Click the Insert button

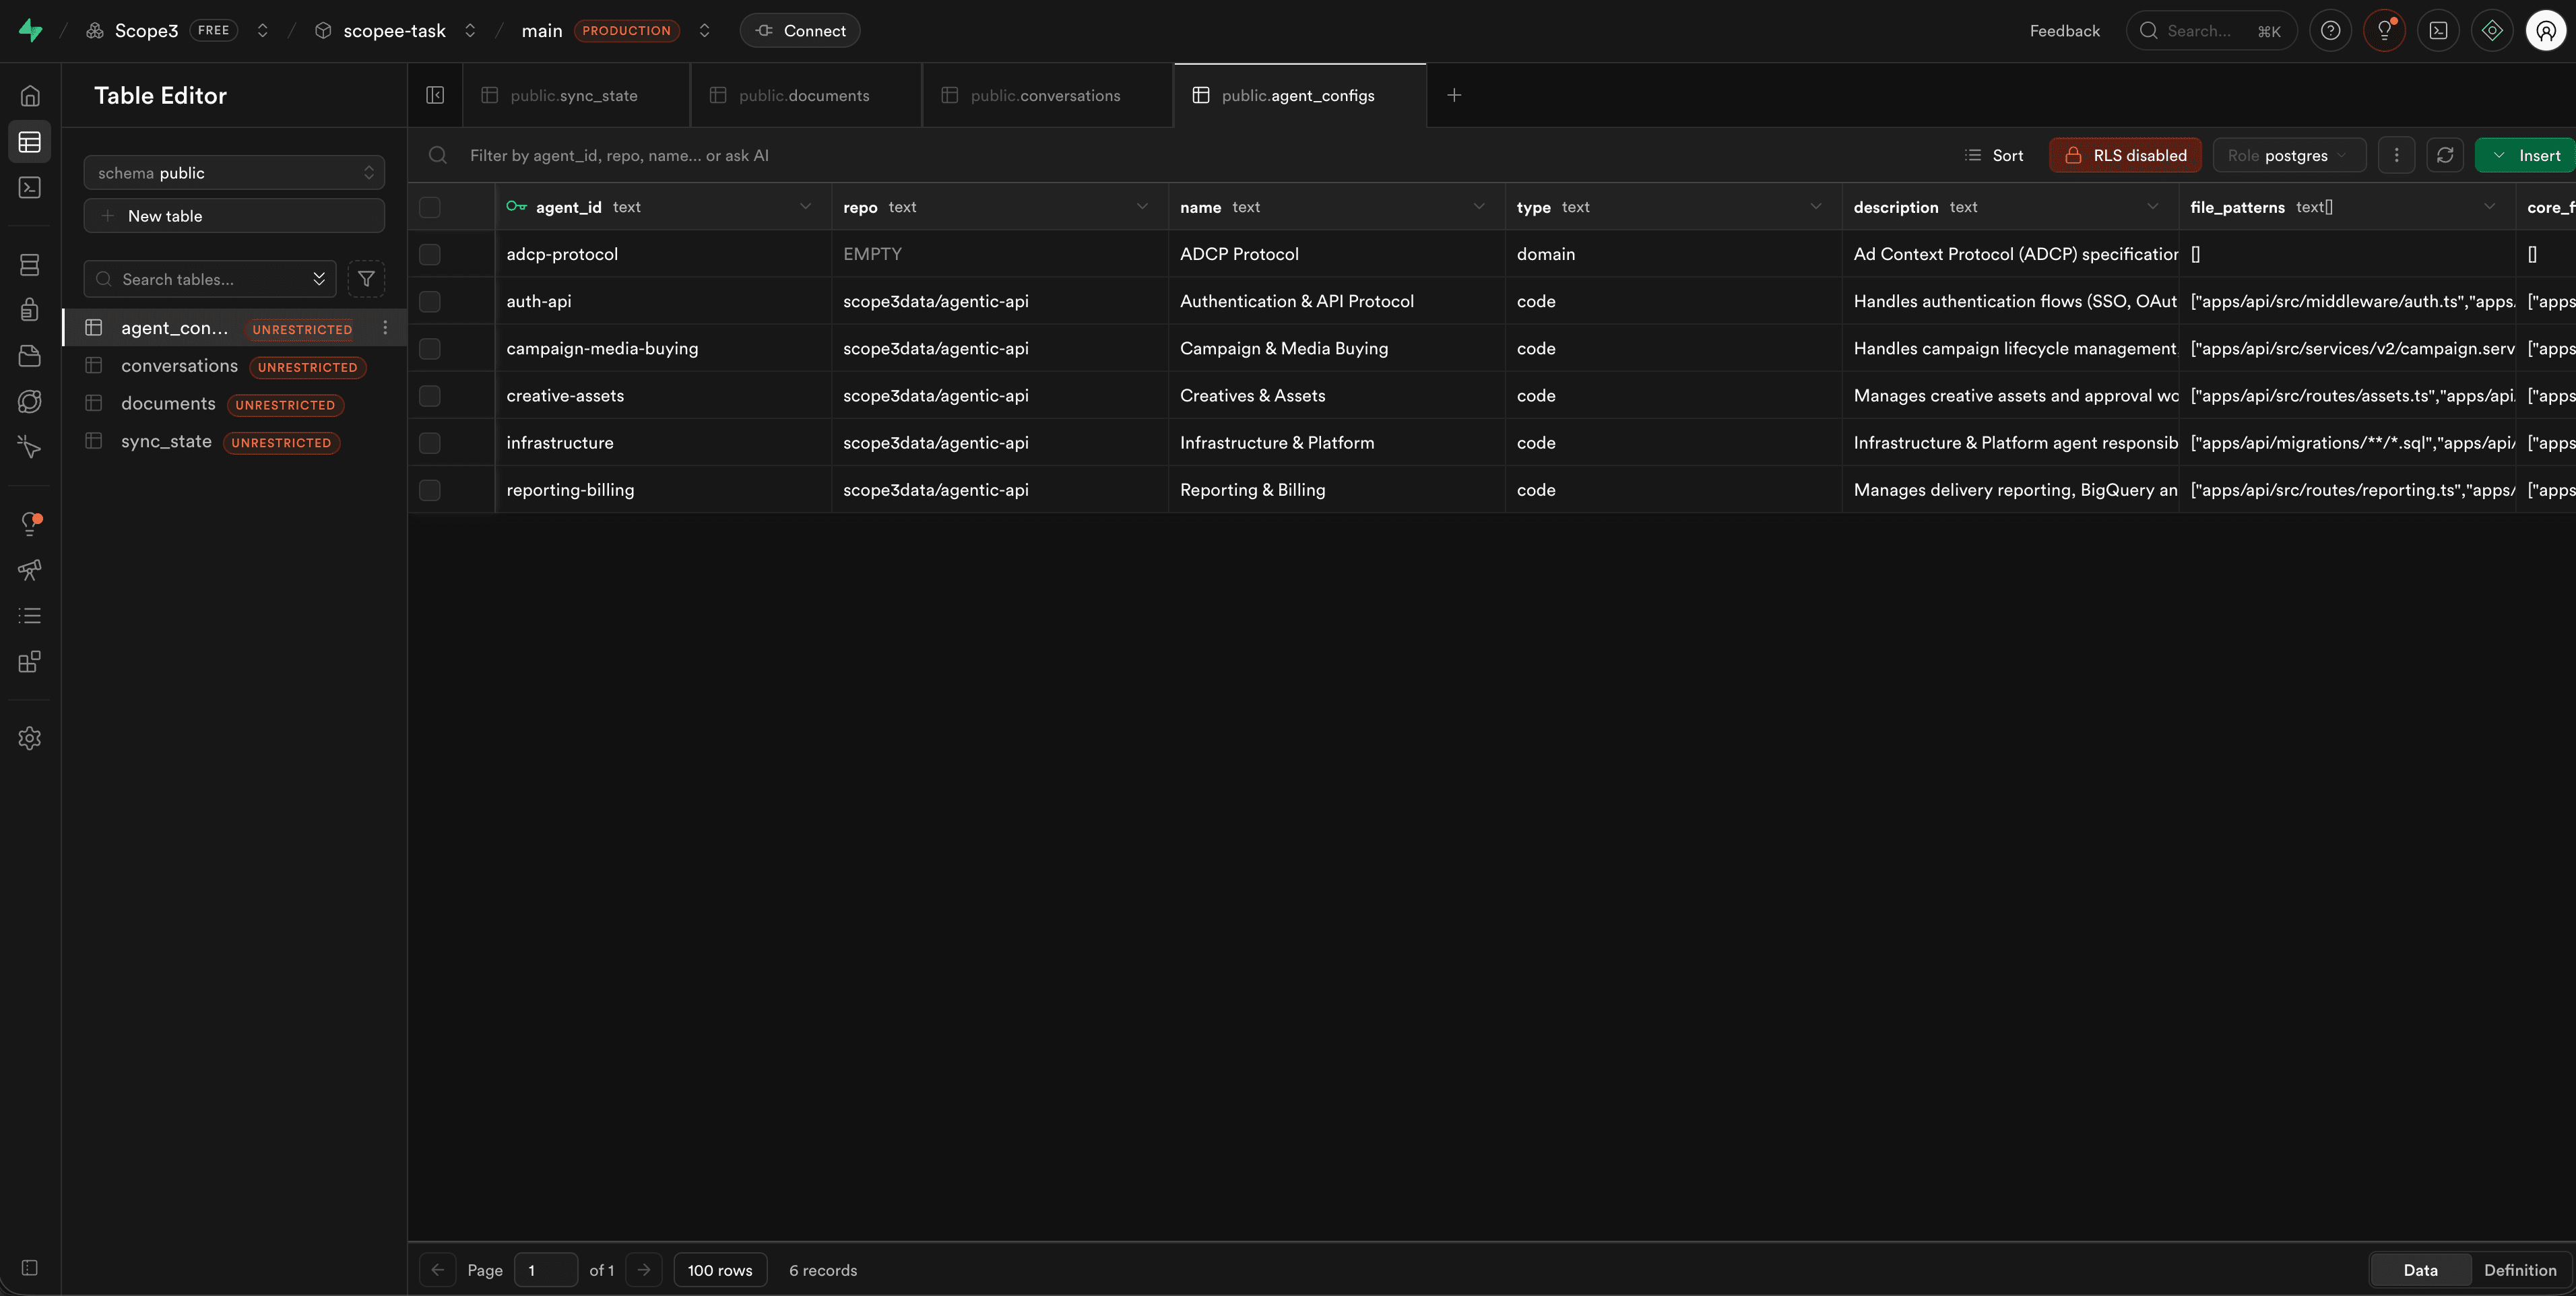[2526, 155]
